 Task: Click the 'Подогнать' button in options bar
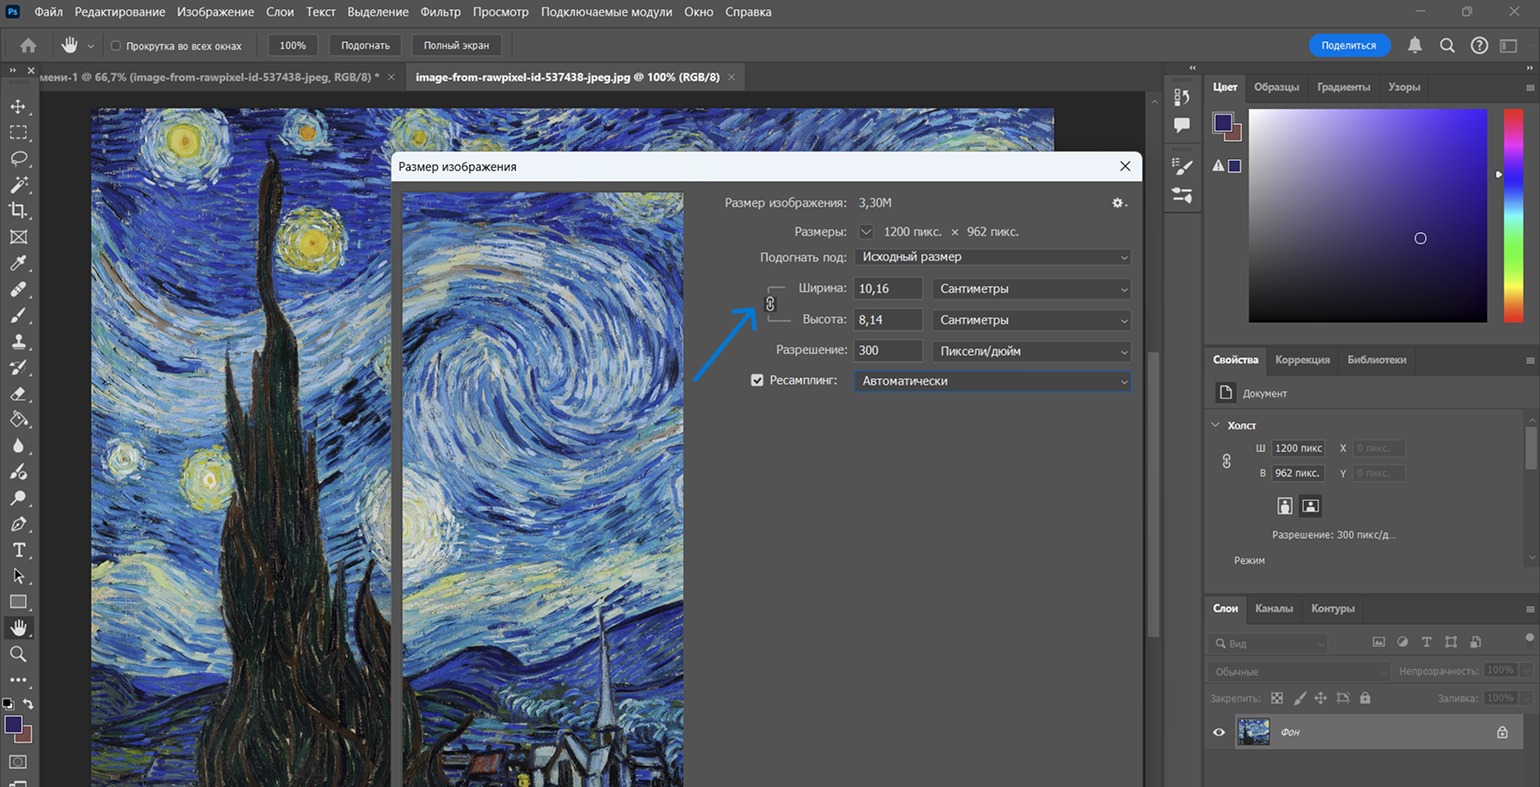pos(365,45)
